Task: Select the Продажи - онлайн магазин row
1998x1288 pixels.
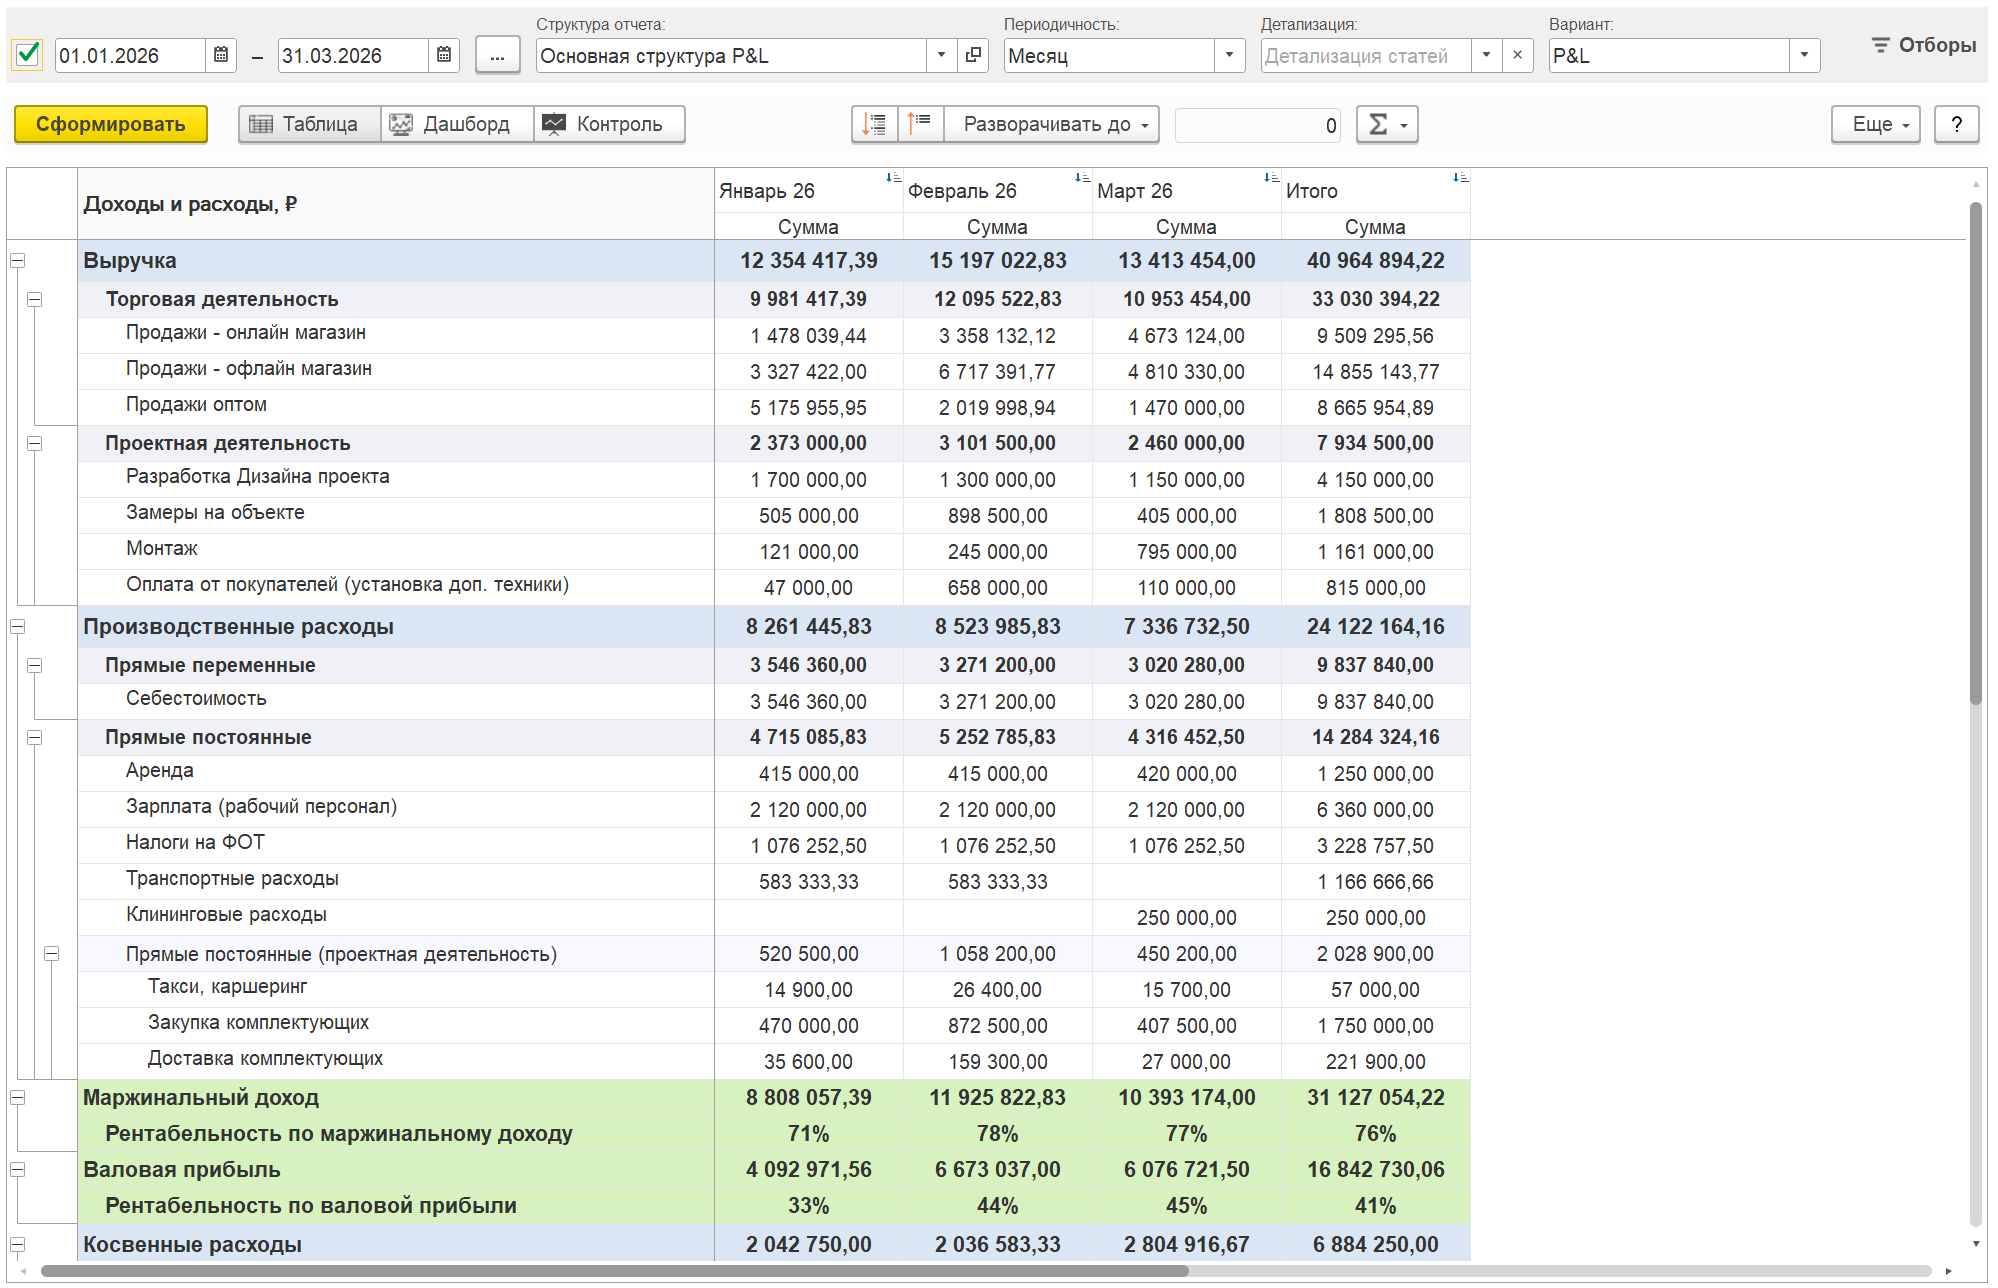Action: pyautogui.click(x=773, y=336)
